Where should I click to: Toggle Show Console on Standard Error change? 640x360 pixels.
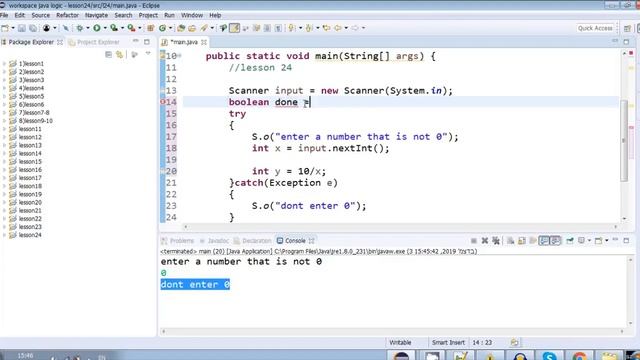[556, 241]
